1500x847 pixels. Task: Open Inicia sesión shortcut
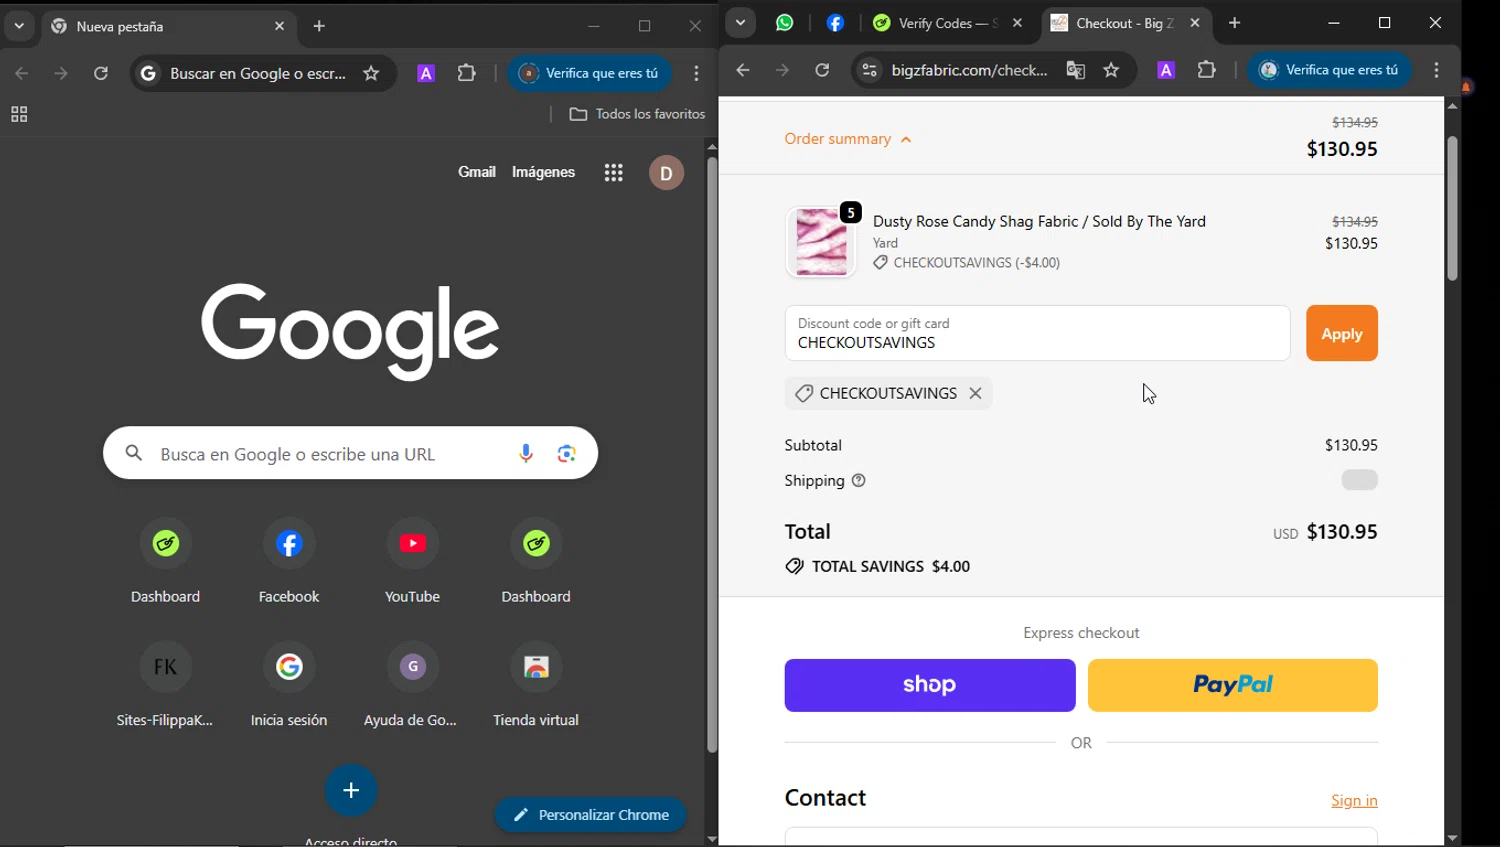pyautogui.click(x=289, y=685)
